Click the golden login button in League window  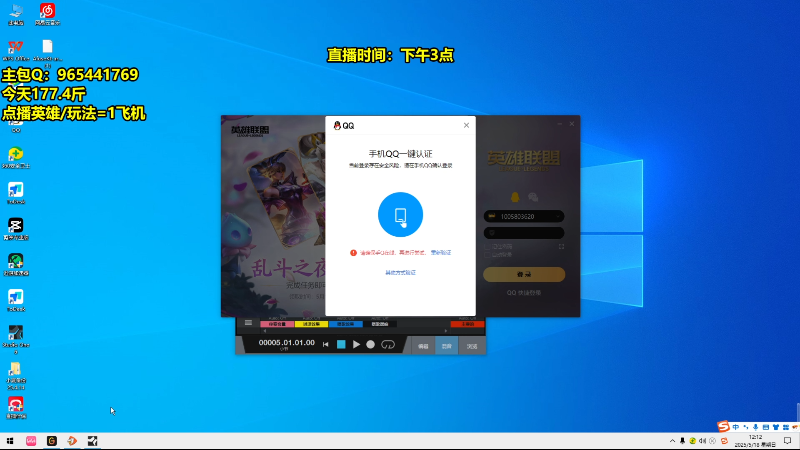524,274
